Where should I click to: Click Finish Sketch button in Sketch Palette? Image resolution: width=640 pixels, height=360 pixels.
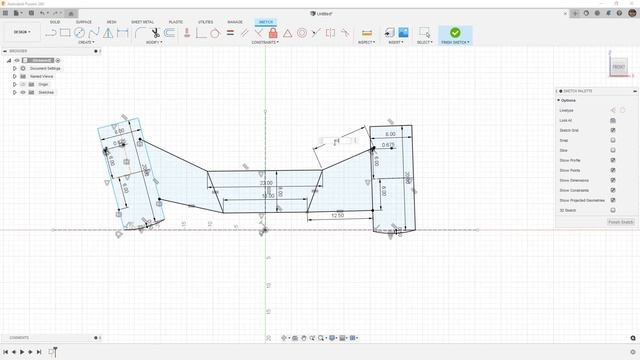click(x=621, y=222)
